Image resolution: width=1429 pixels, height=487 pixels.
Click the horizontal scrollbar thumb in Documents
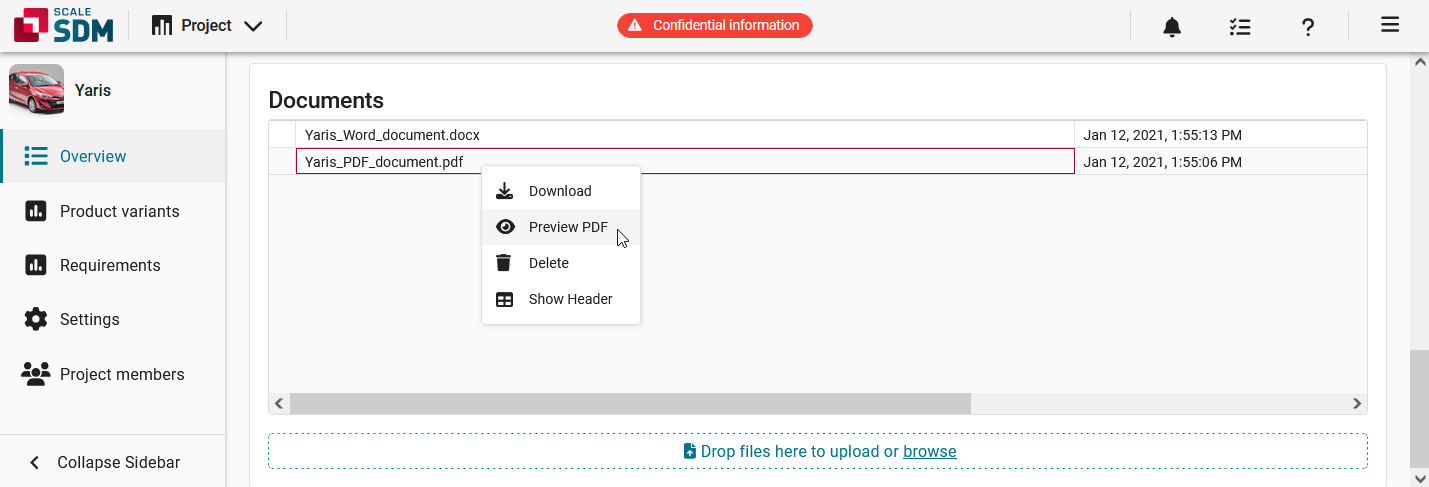click(630, 403)
